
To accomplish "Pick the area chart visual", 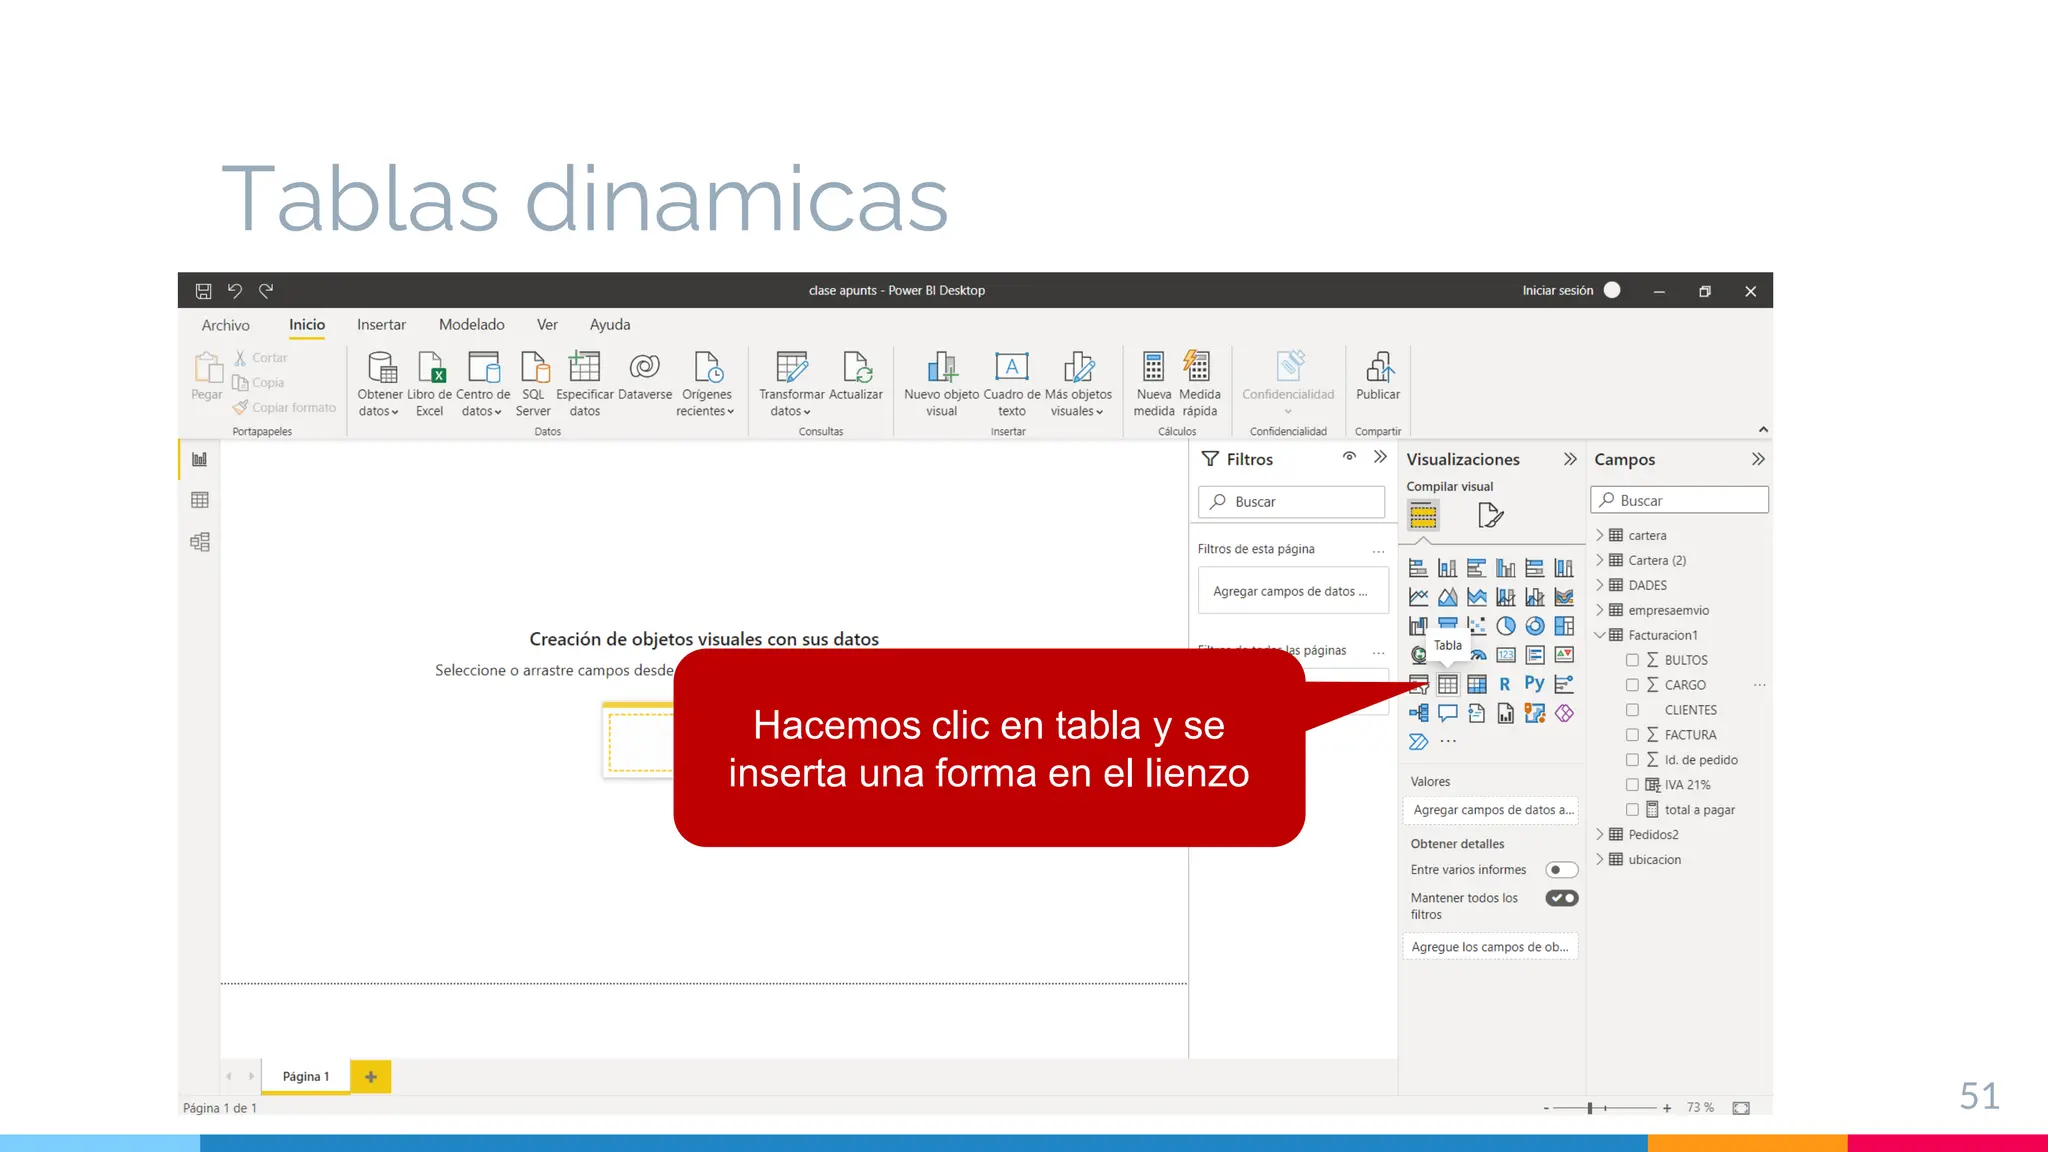I will pyautogui.click(x=1447, y=597).
